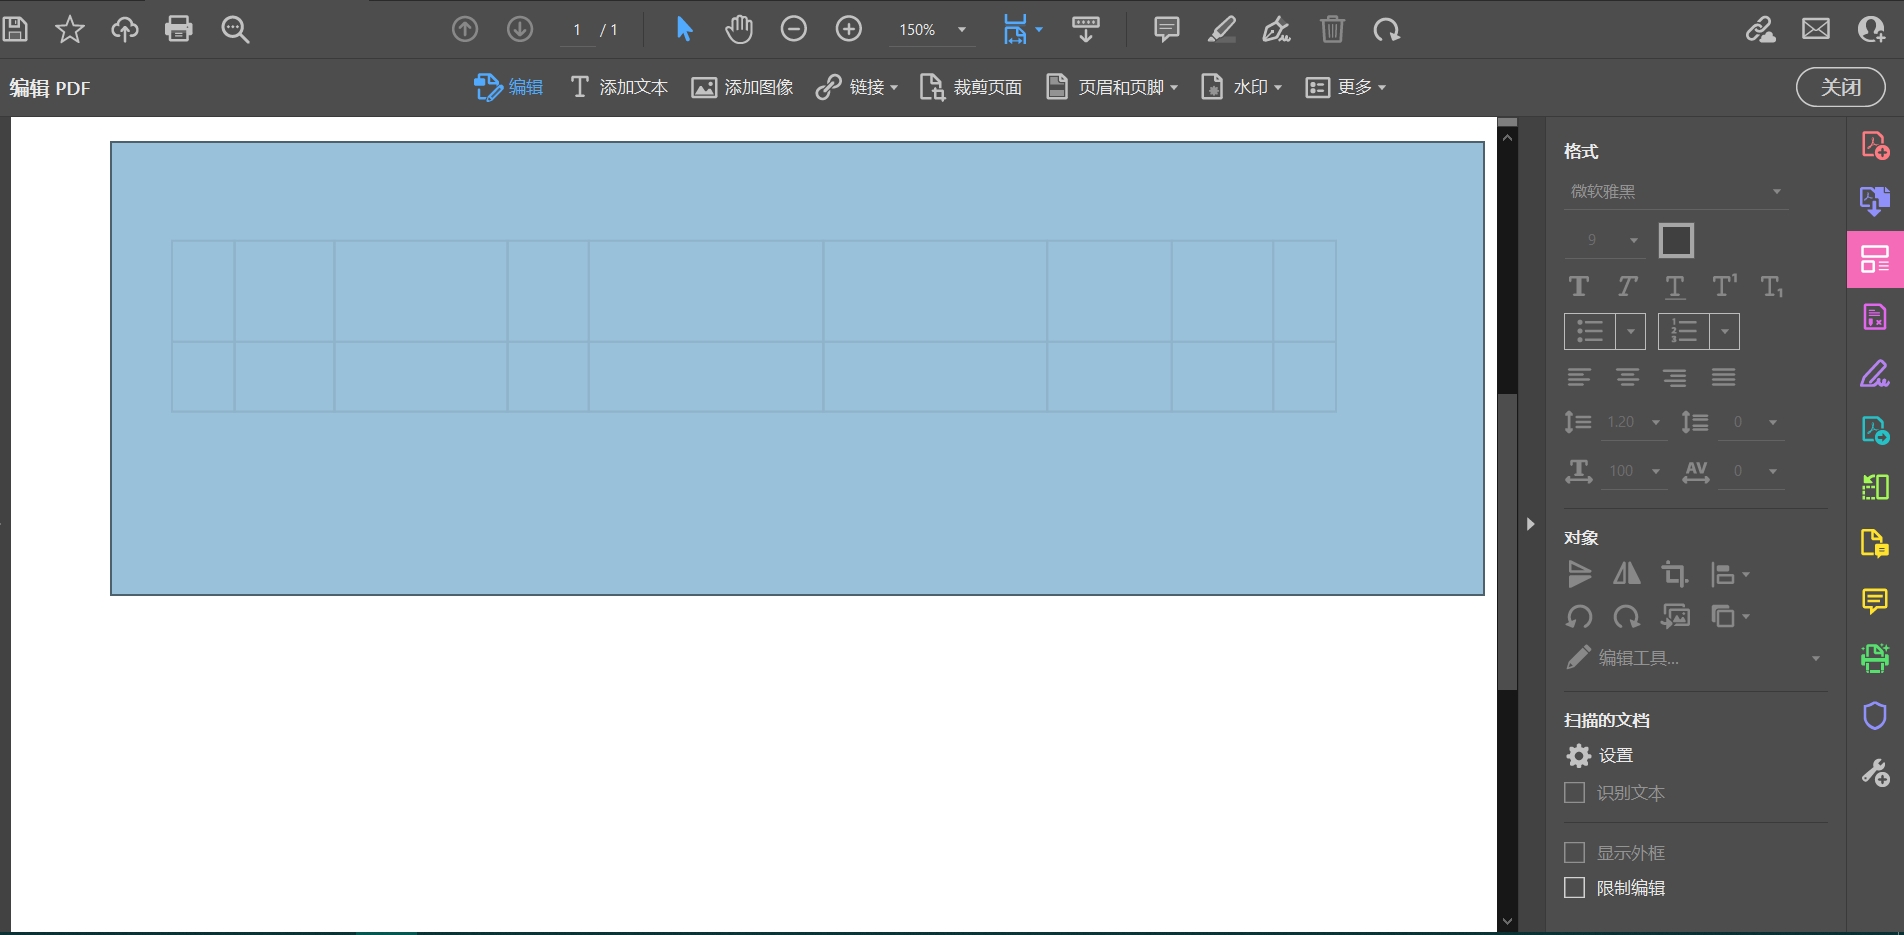
Task: Go to previous page arrow
Action: point(465,29)
